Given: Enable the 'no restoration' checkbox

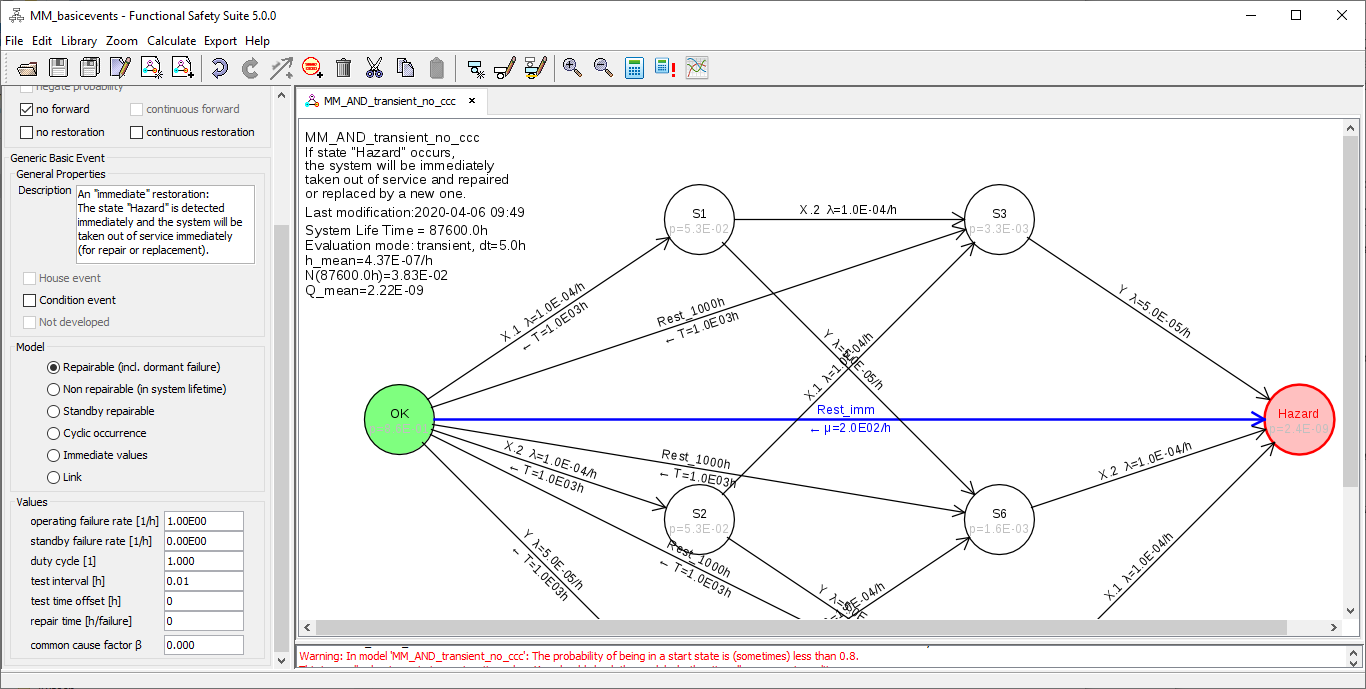Looking at the screenshot, I should [x=27, y=132].
